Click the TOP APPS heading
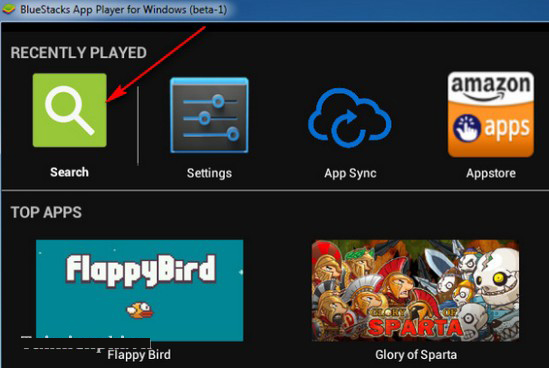Viewport: 549px width, 368px height. 46,212
